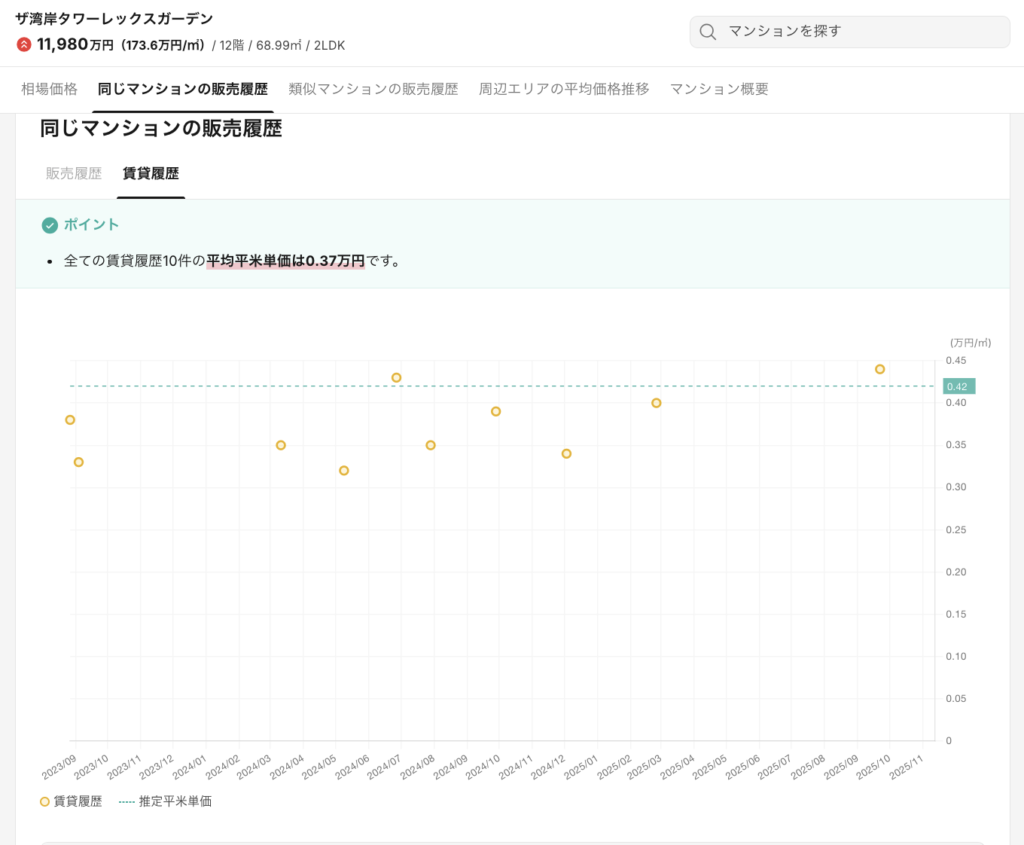Select the 賃貸履歴 sub-tab
1024x845 pixels.
[x=150, y=173]
